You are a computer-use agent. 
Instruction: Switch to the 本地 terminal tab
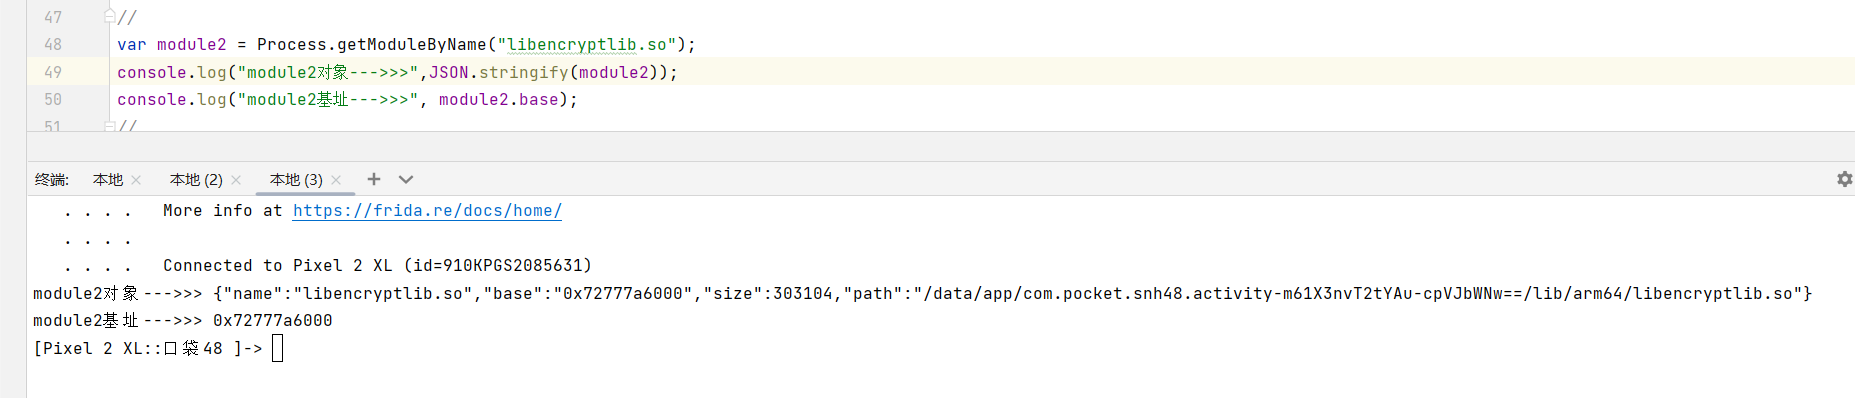tap(108, 180)
